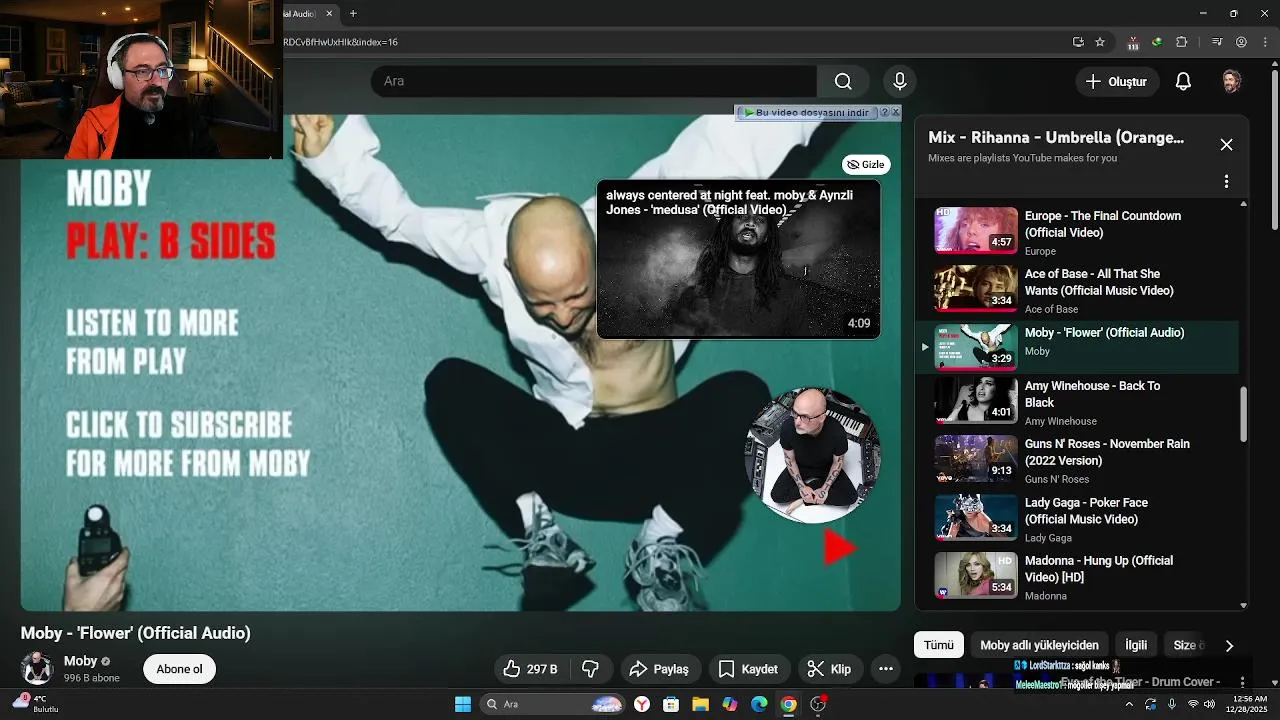Play 'Europe - The Final Countdown' from the playlist
Image resolution: width=1280 pixels, height=720 pixels.
coord(1077,232)
